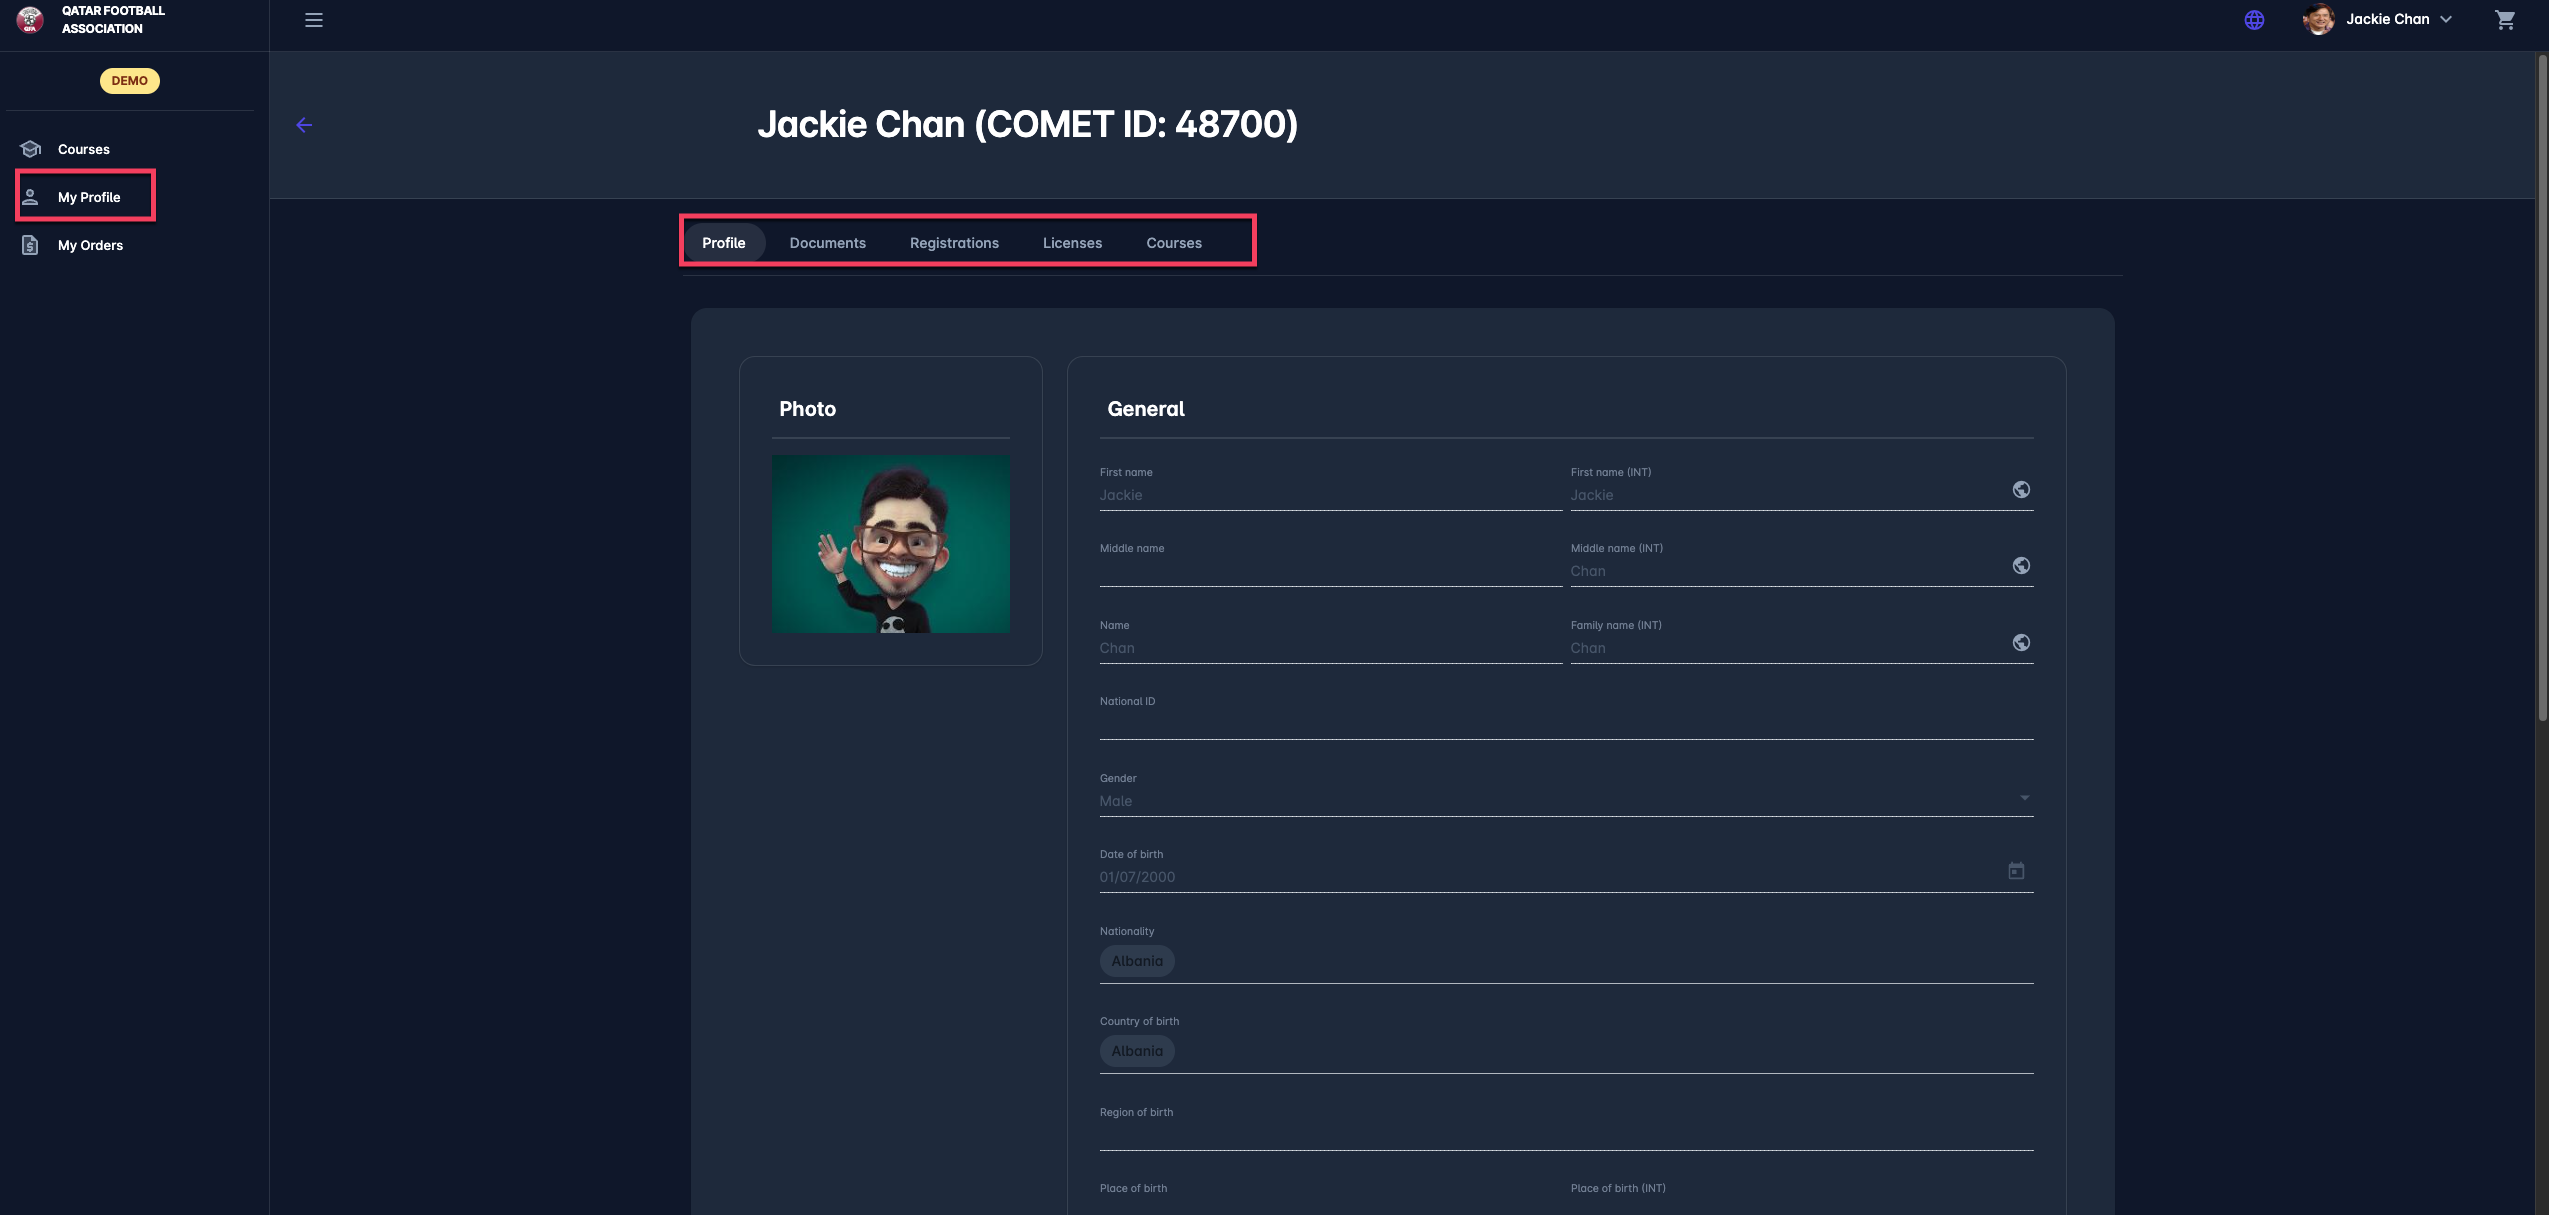Click the hamburger menu icon
Image resolution: width=2549 pixels, height=1215 pixels.
(313, 20)
